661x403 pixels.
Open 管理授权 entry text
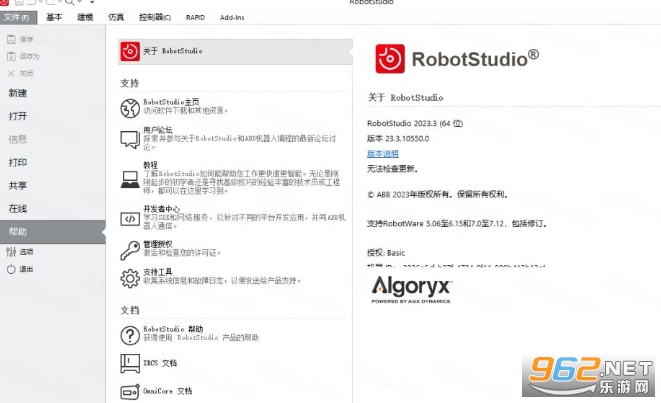click(x=158, y=244)
